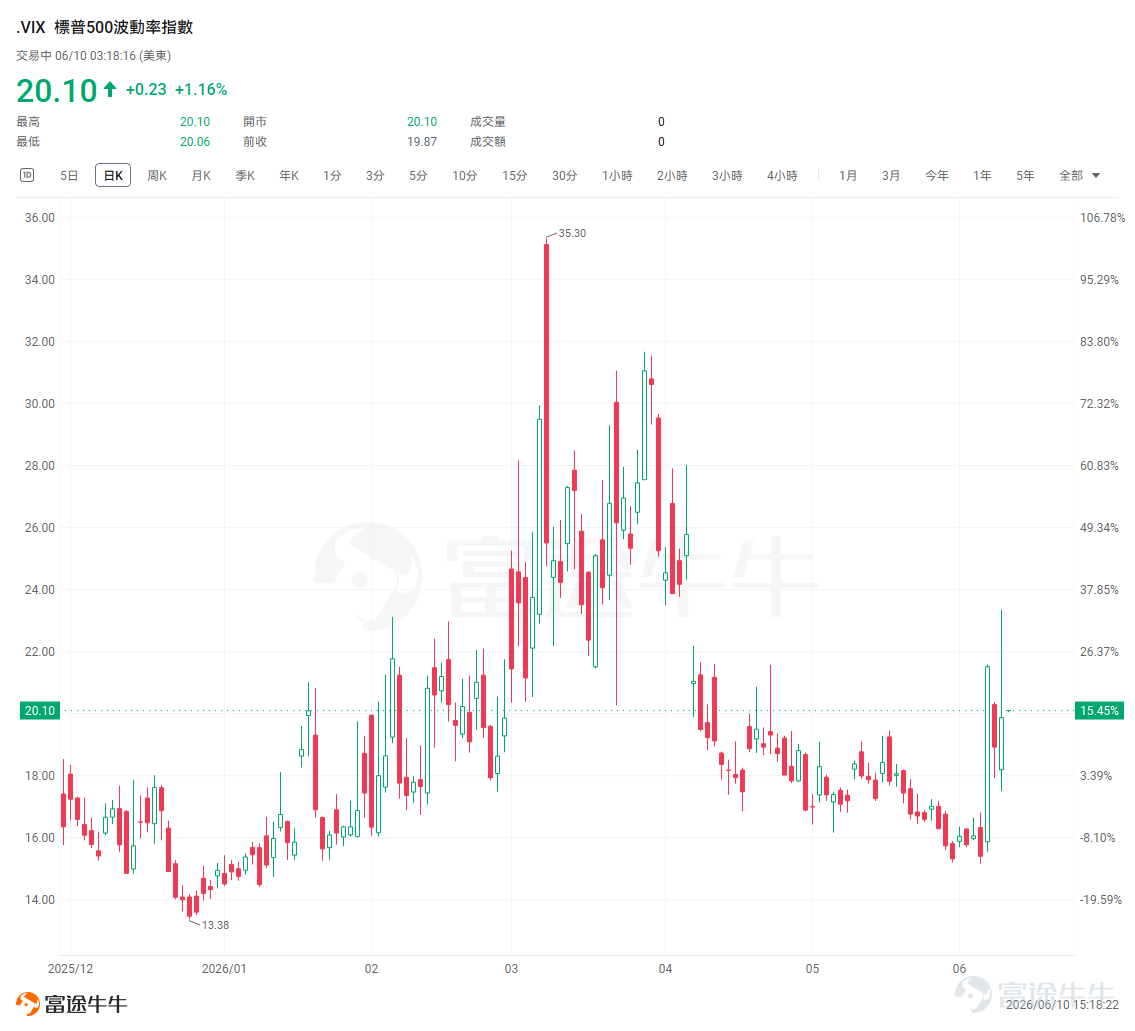The width and height of the screenshot is (1135, 1031).
Task: Click the 15.45% percentage axis label
Action: coord(1099,710)
